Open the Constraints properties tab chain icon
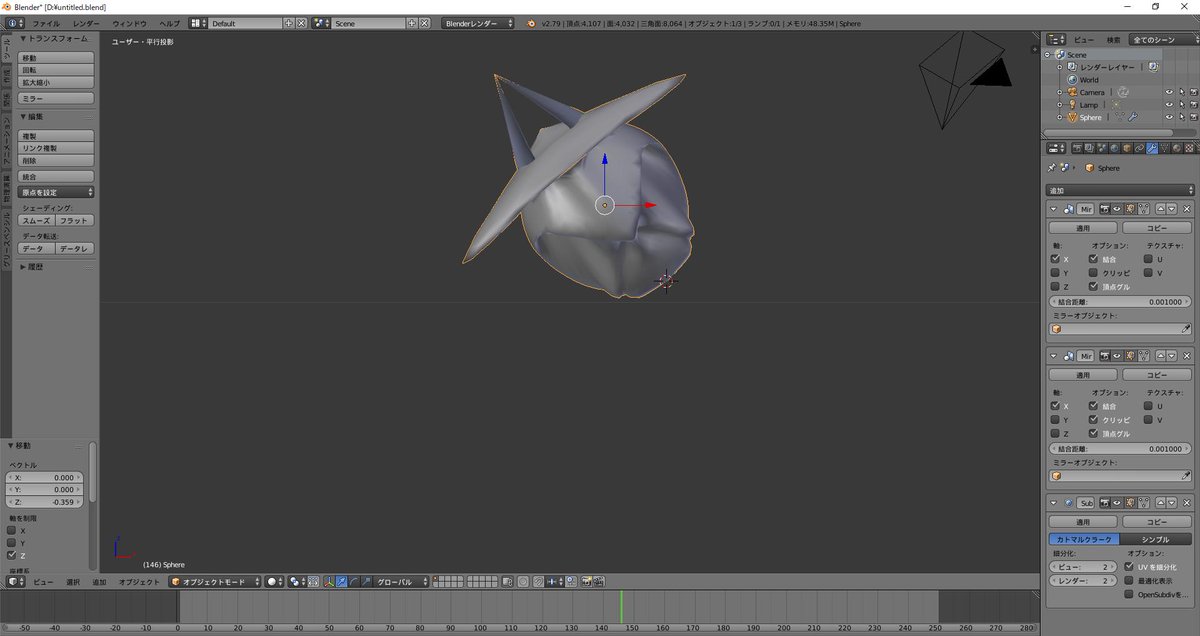The height and width of the screenshot is (636, 1200). point(1139,148)
